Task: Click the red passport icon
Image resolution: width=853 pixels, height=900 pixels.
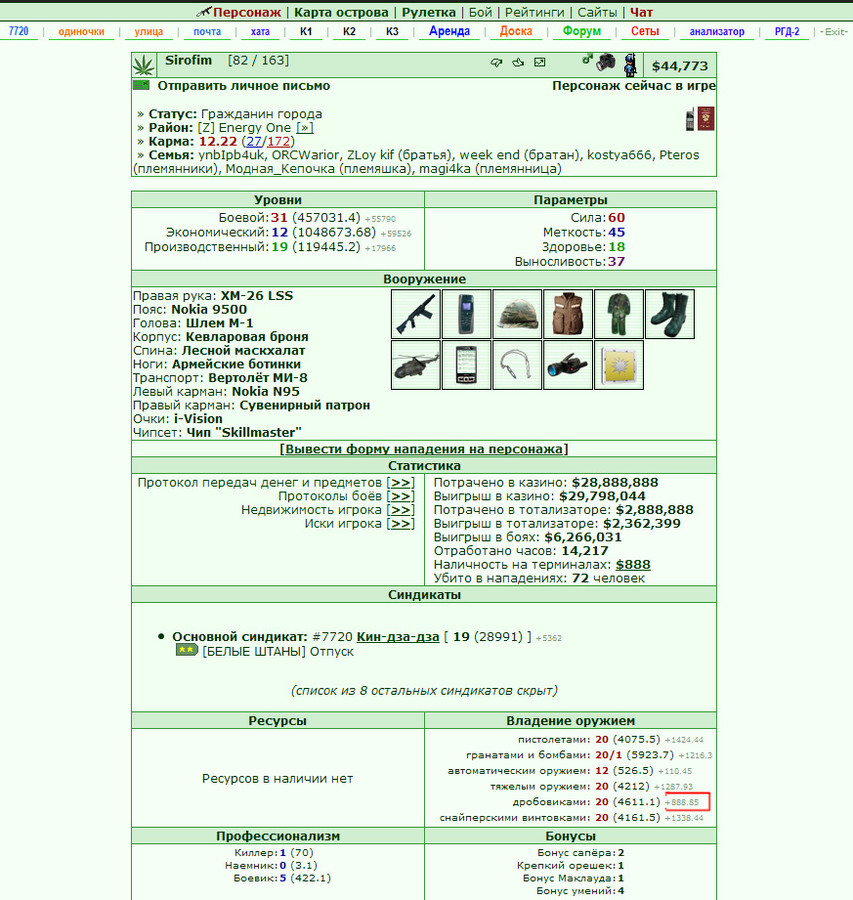Action: pos(706,118)
